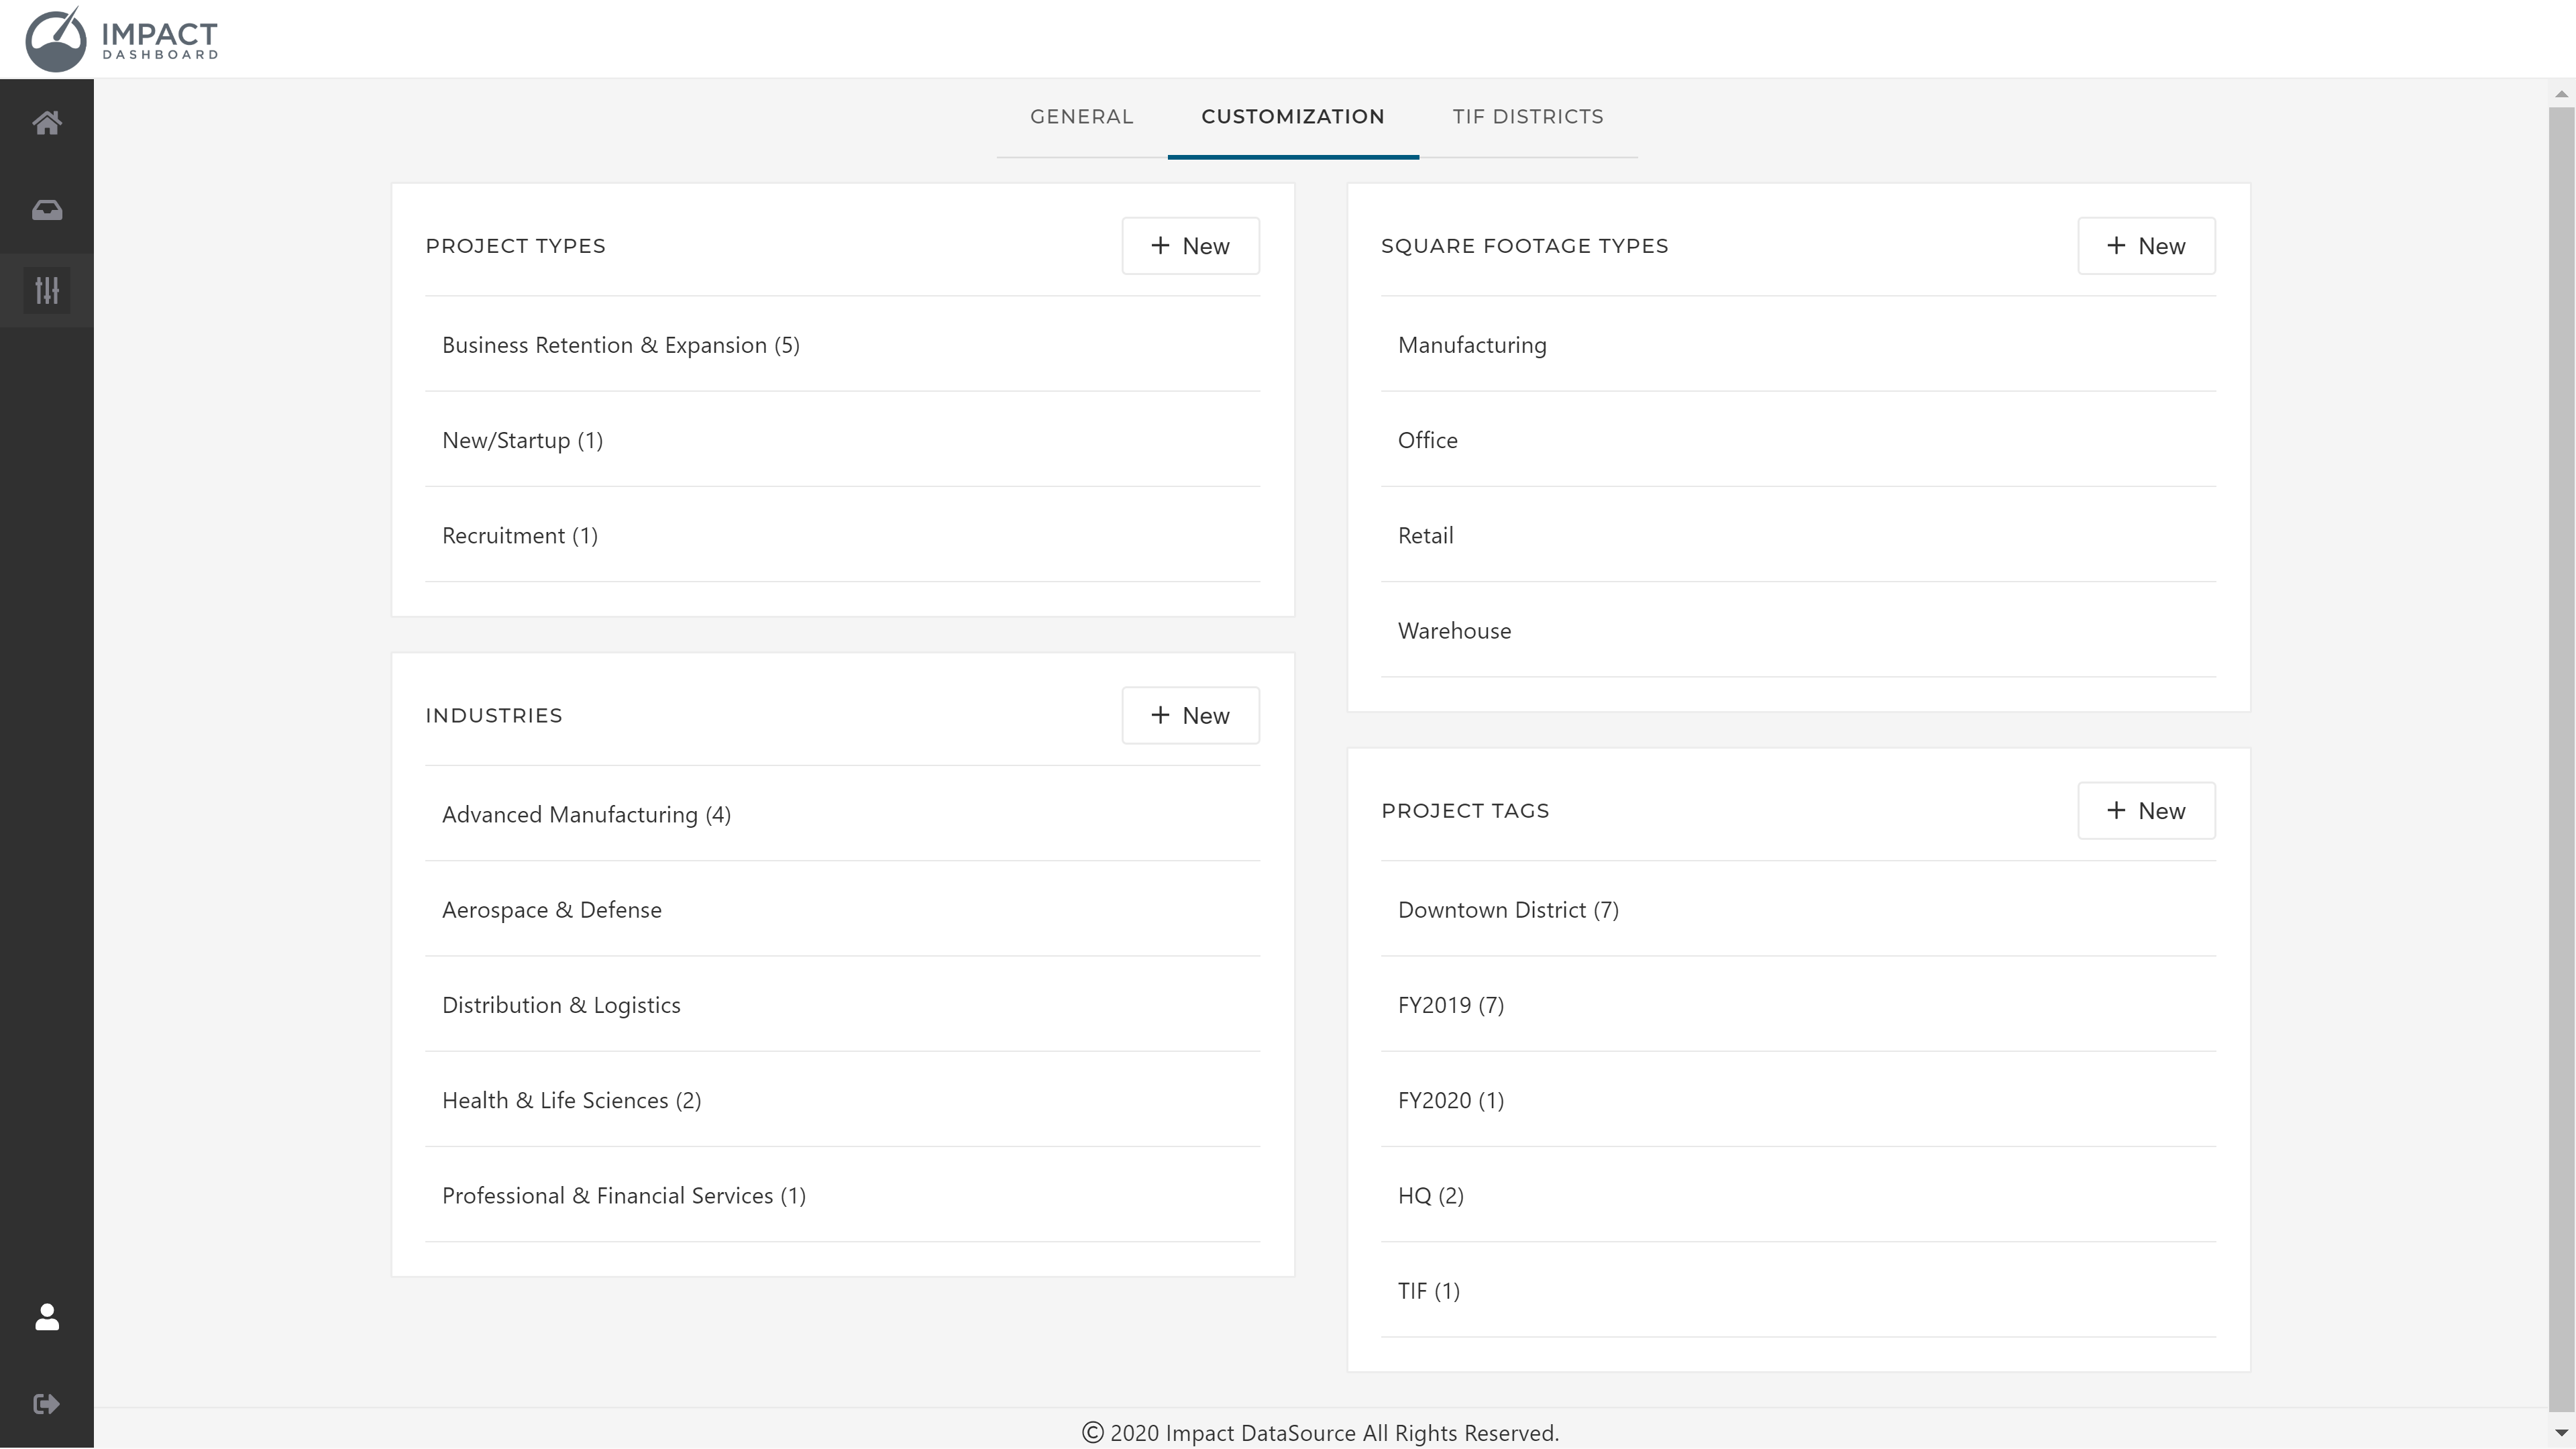This screenshot has width=2576, height=1449.
Task: Switch to the General tab
Action: (1082, 117)
